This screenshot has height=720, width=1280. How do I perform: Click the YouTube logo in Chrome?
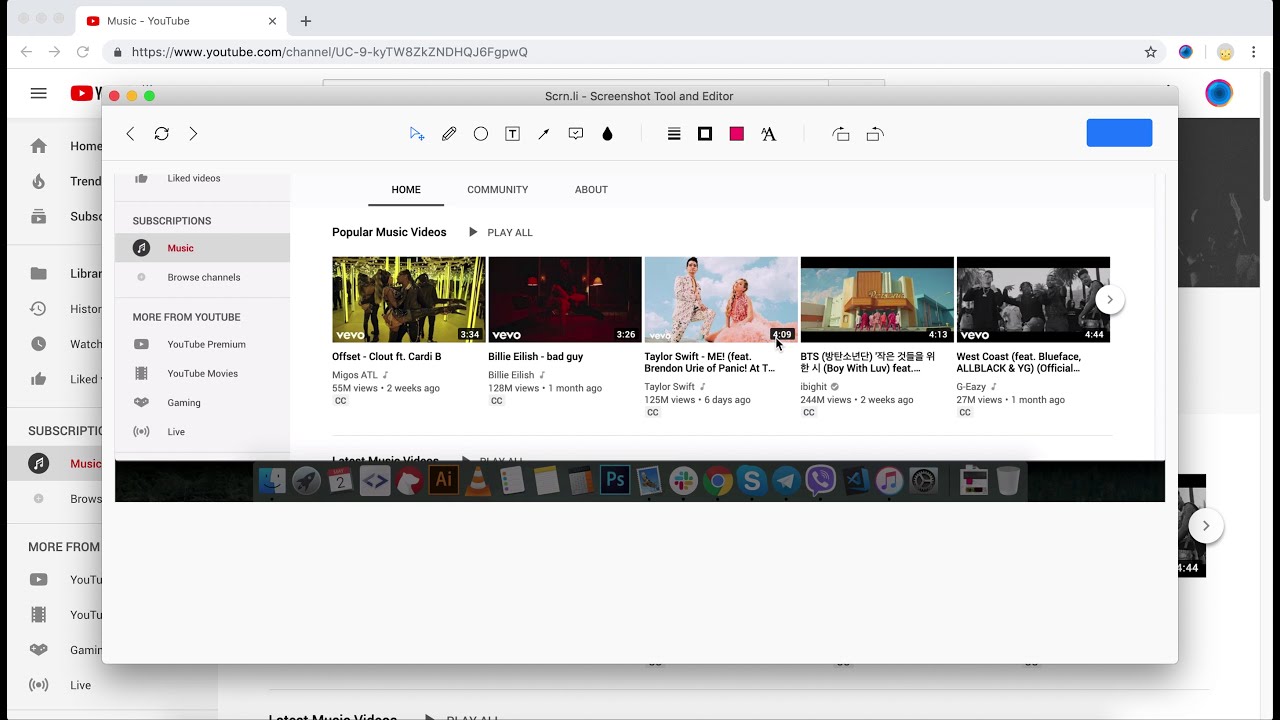[x=85, y=93]
